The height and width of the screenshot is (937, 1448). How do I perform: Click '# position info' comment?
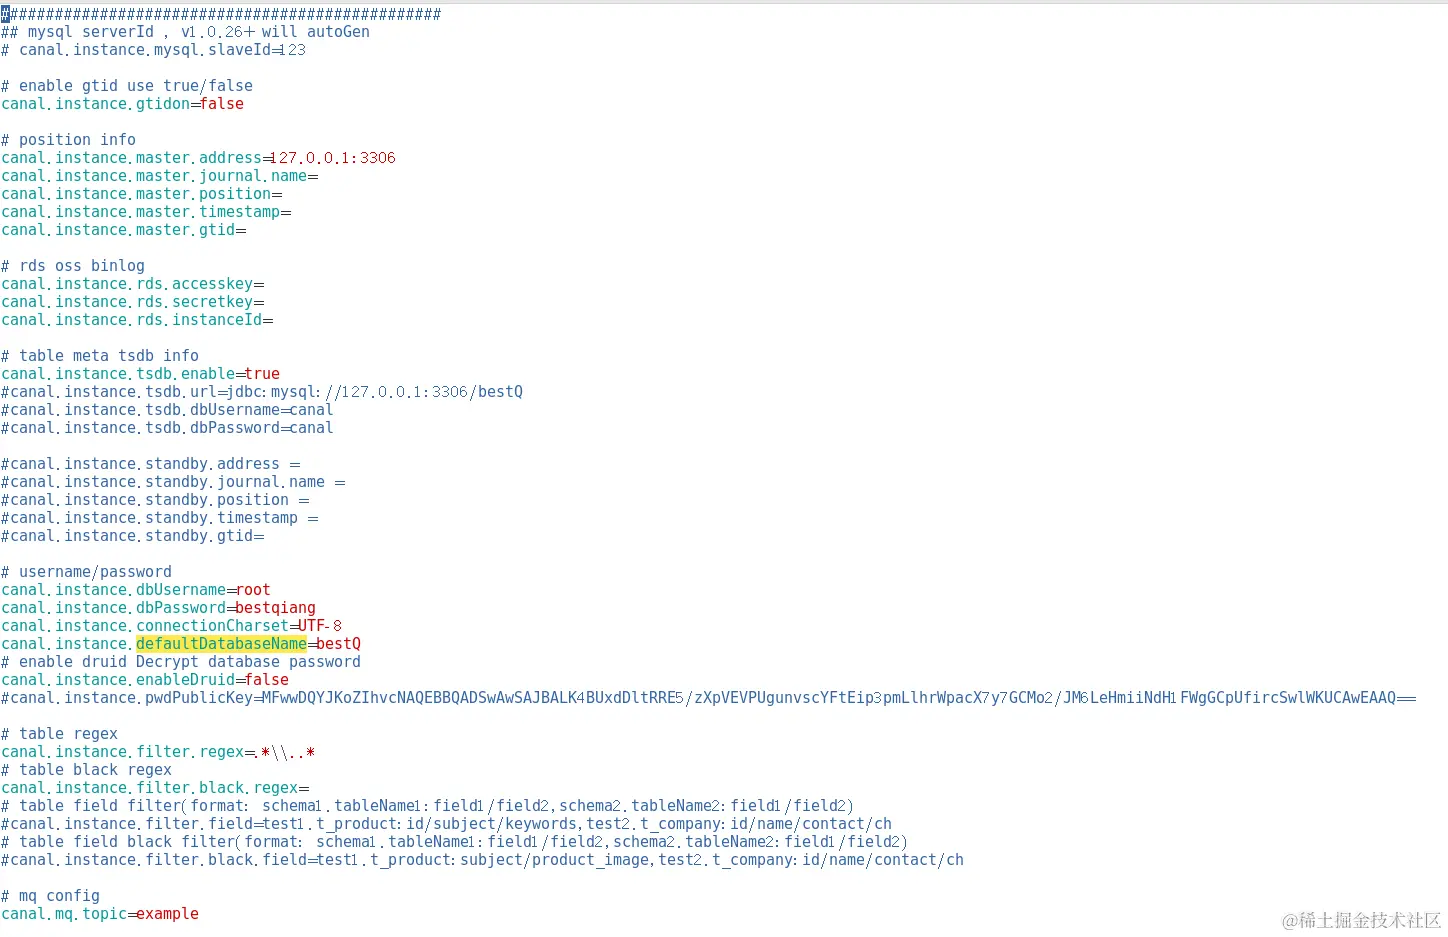[68, 140]
